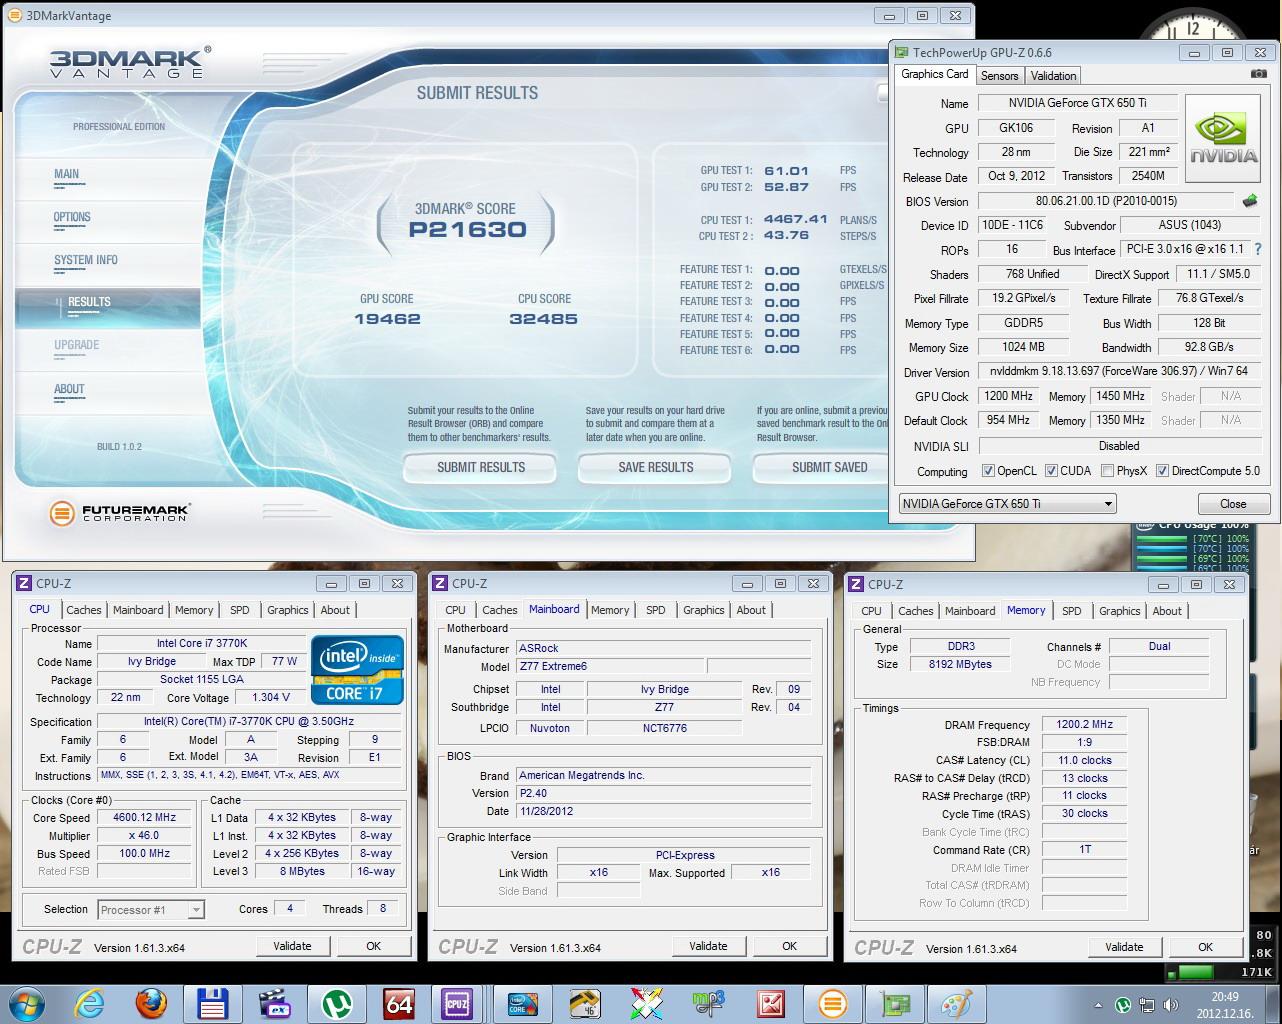This screenshot has height=1024, width=1282.
Task: Launch Internet Explorer from taskbar
Action: (89, 1003)
